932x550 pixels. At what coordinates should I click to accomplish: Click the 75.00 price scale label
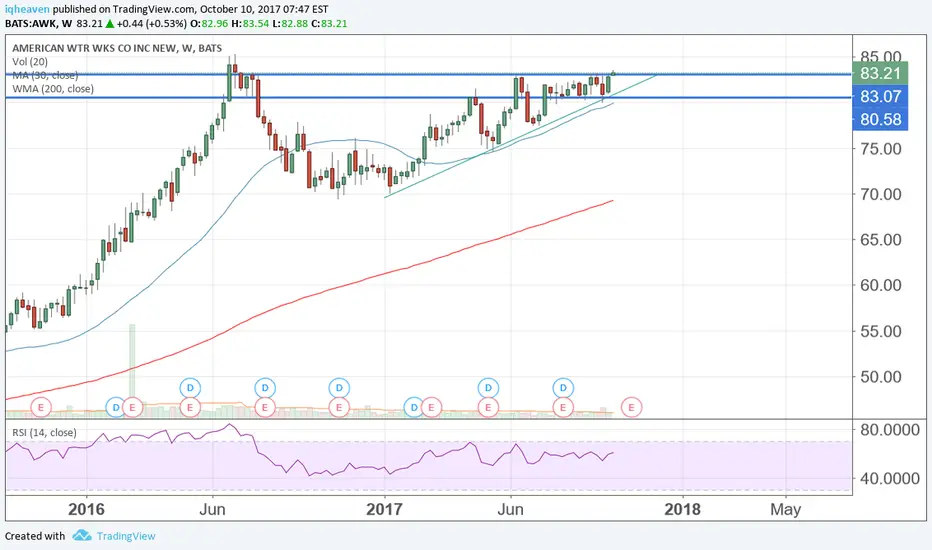pyautogui.click(x=881, y=149)
